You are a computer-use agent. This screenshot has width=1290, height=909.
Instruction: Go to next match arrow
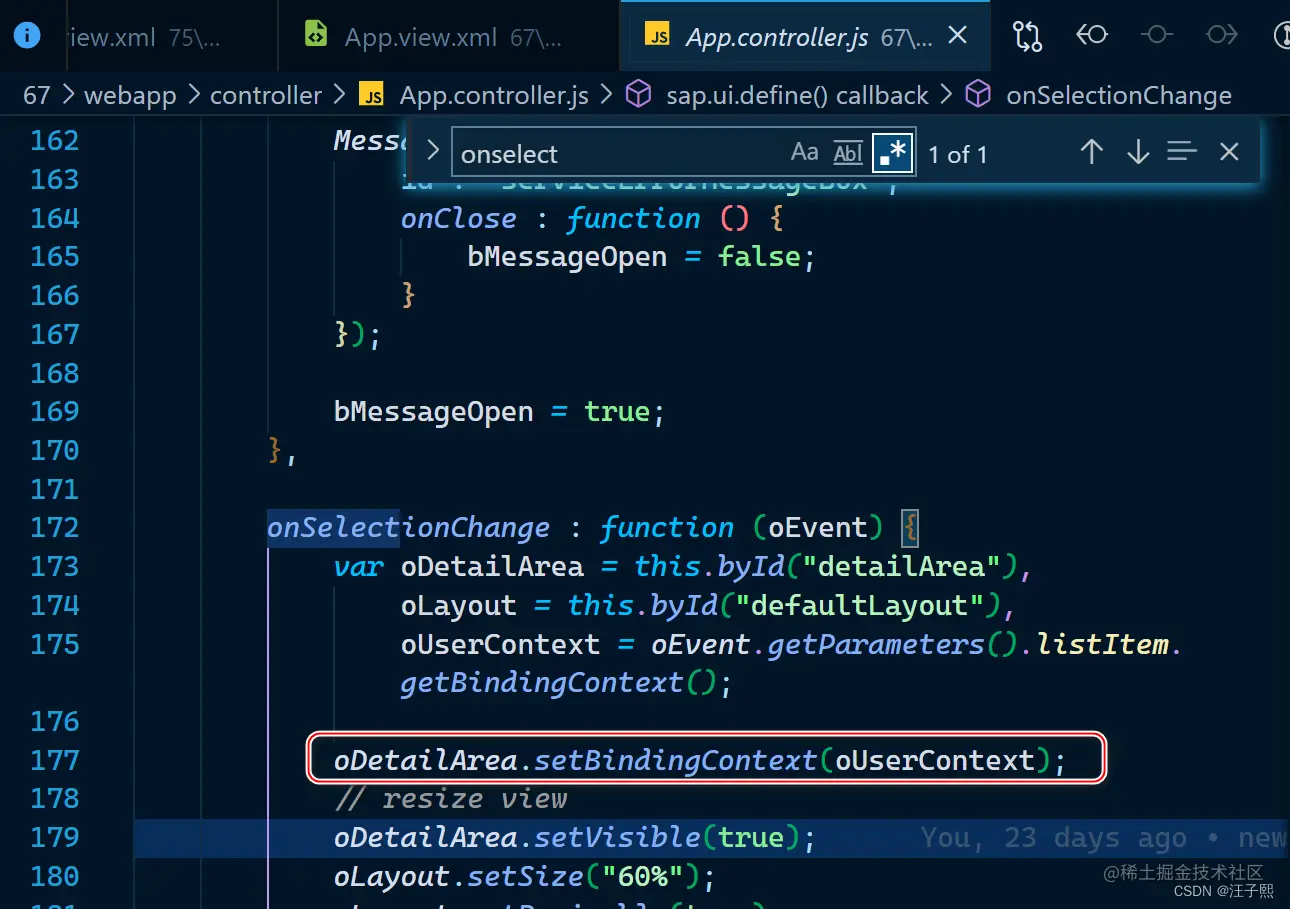pyautogui.click(x=1137, y=152)
